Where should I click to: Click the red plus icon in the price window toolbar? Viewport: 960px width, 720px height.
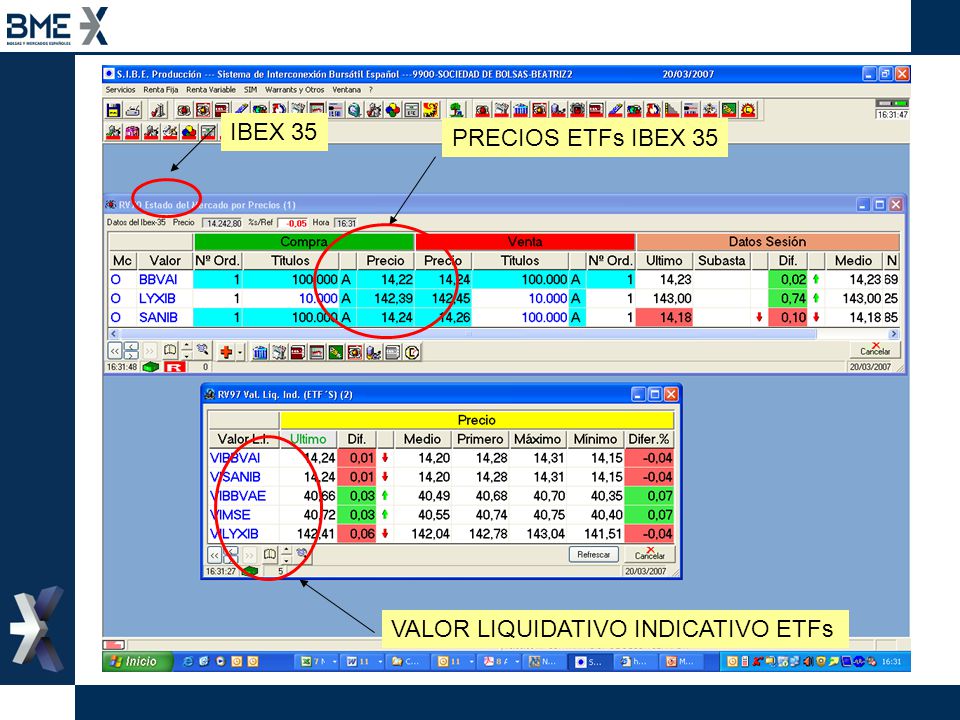coord(227,352)
